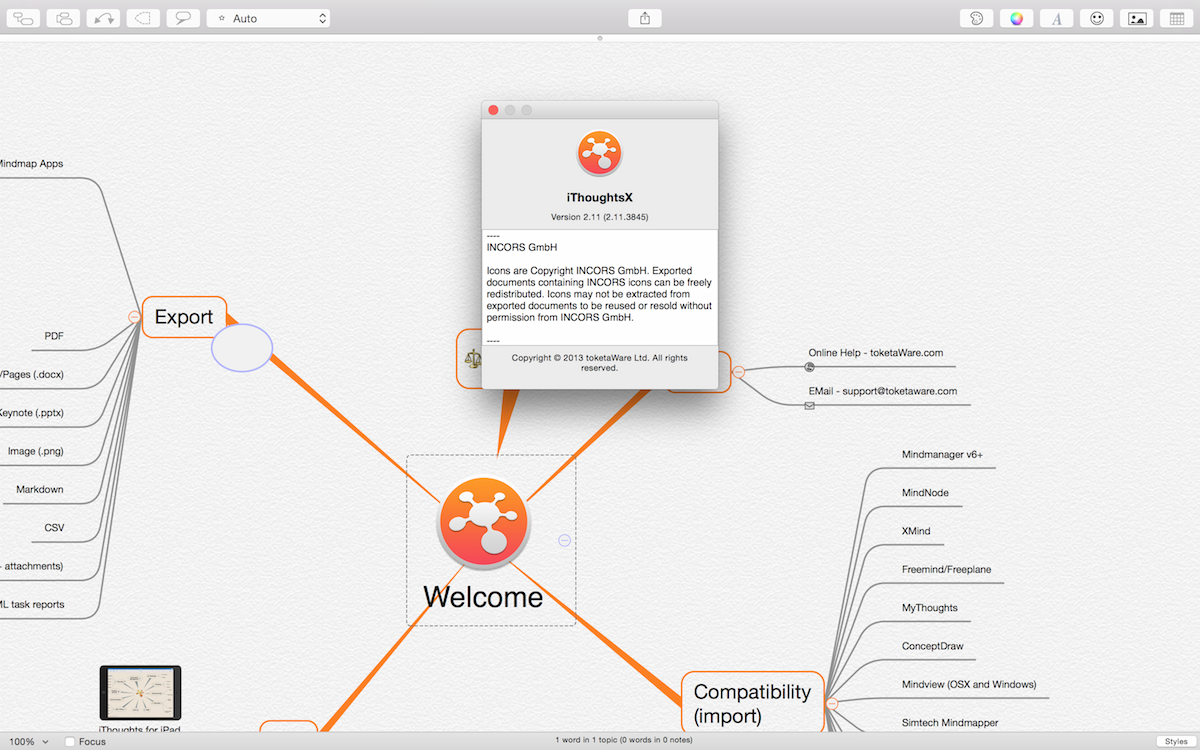The width and height of the screenshot is (1200, 750).
Task: Collapse the Compatibility (import) branch
Action: pos(832,704)
